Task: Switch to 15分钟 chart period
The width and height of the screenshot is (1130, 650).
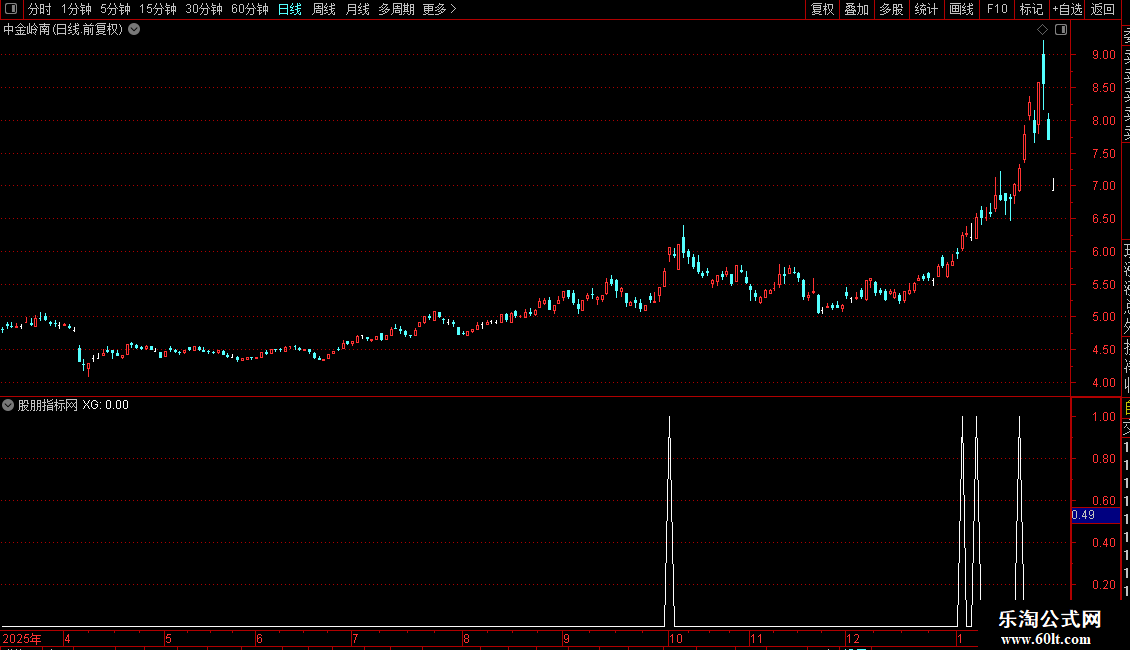Action: pos(158,9)
